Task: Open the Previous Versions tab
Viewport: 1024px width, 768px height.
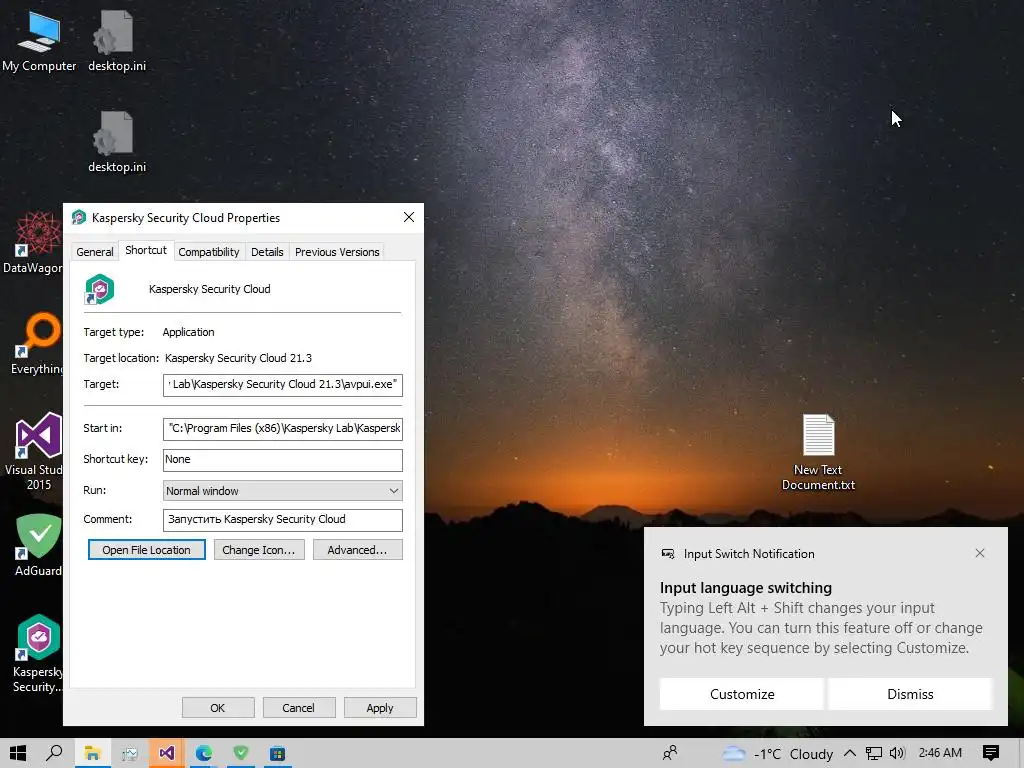Action: pyautogui.click(x=337, y=252)
